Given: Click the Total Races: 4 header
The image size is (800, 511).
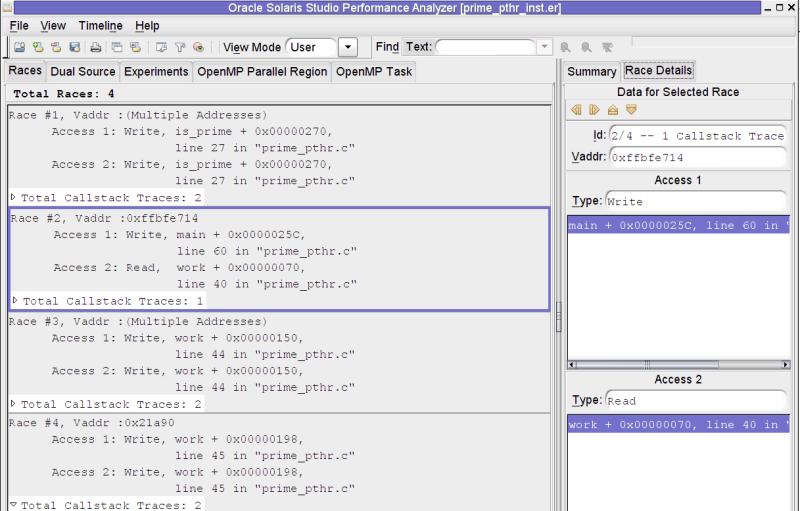Looking at the screenshot, I should (64, 93).
